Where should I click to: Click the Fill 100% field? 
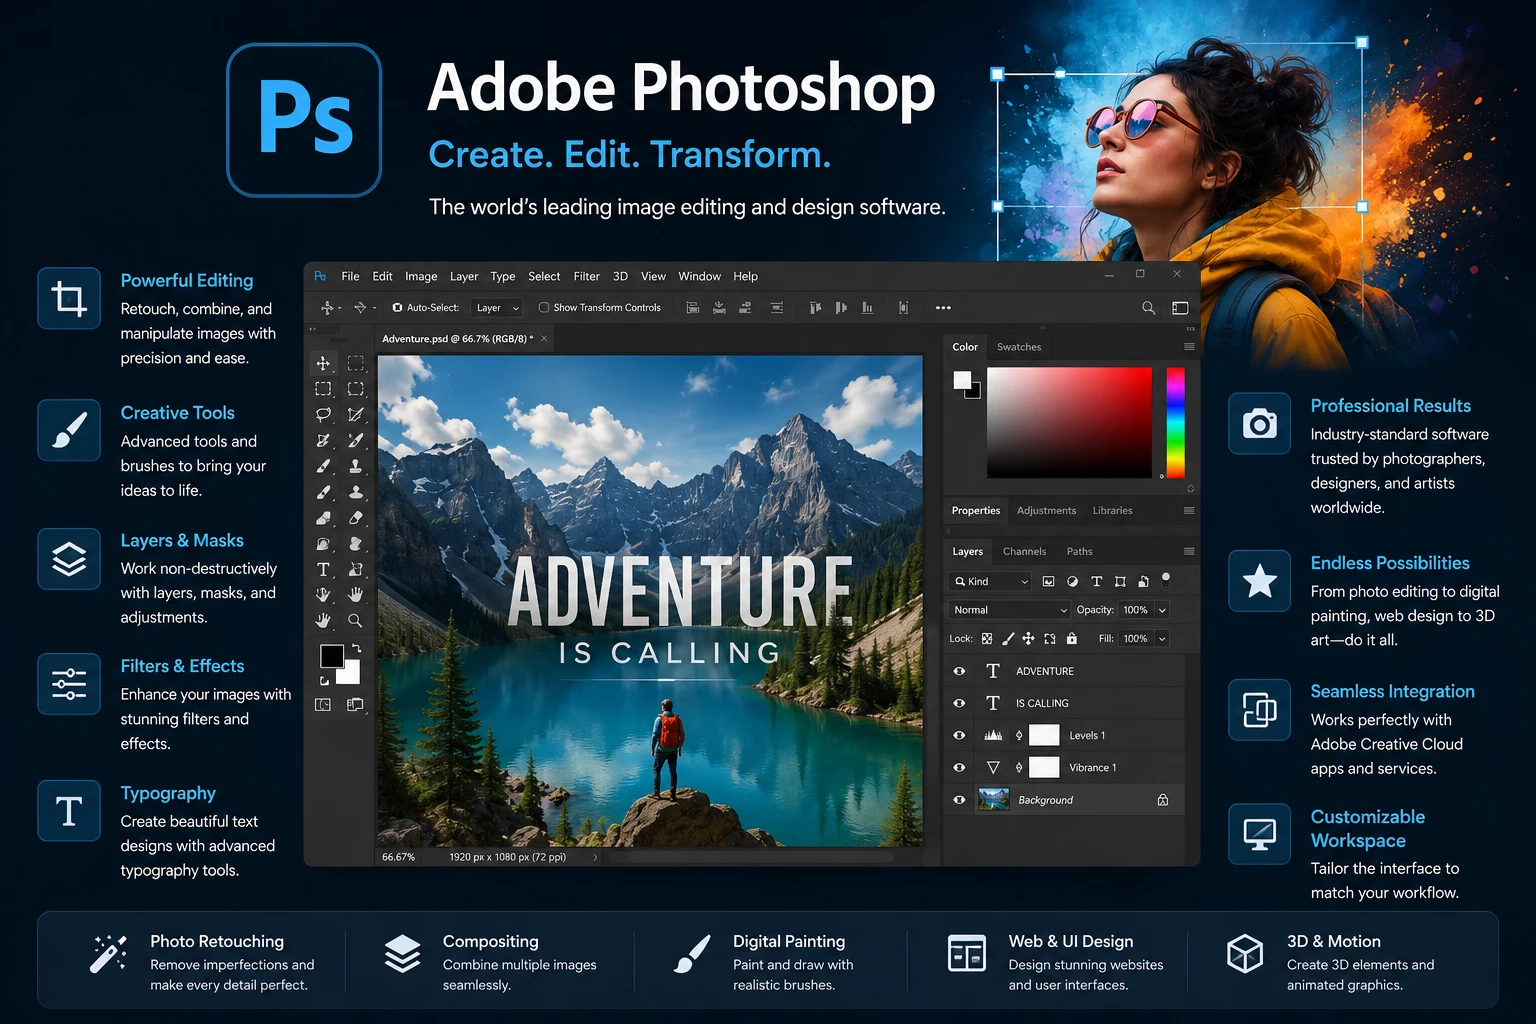pos(1136,638)
